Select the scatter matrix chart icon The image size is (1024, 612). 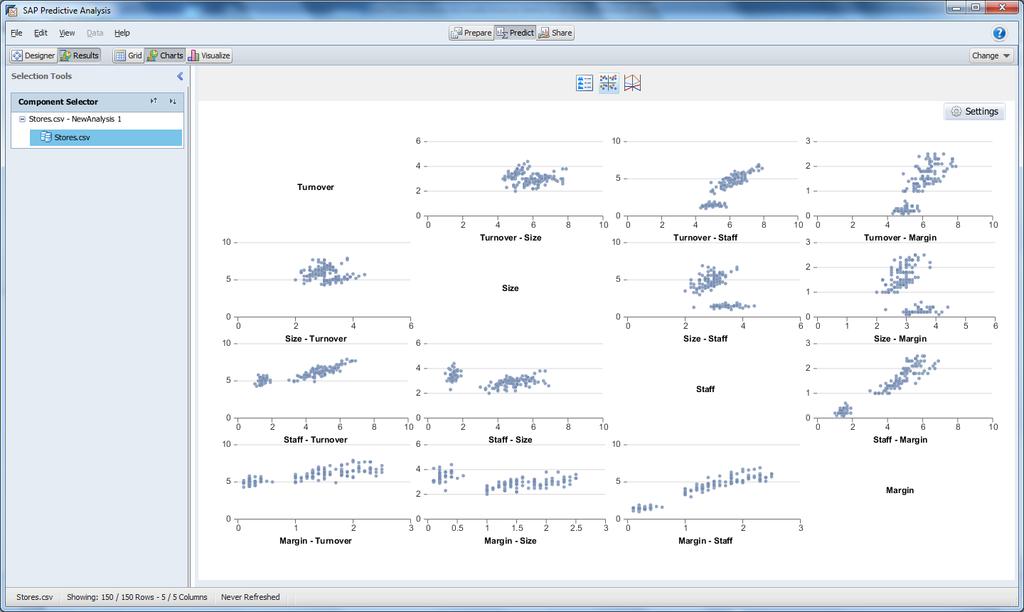[x=609, y=83]
